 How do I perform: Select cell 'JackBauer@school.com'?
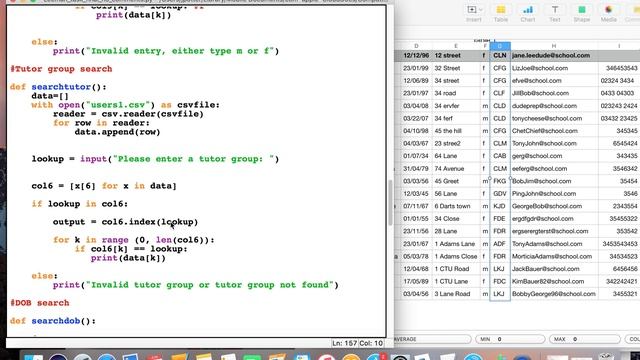click(x=545, y=269)
